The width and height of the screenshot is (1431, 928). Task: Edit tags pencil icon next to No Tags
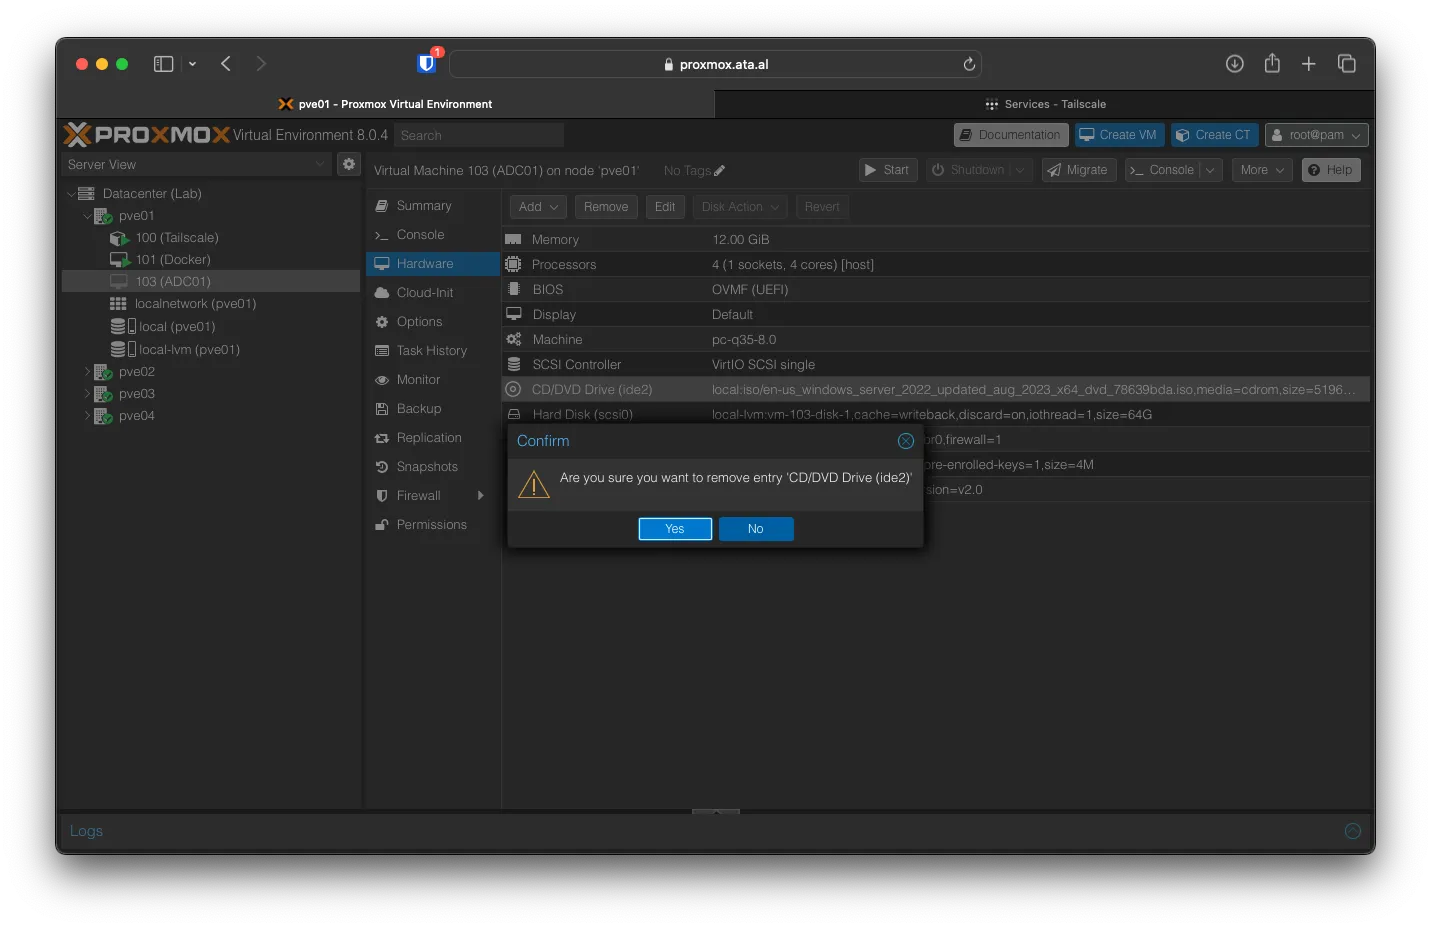click(720, 171)
